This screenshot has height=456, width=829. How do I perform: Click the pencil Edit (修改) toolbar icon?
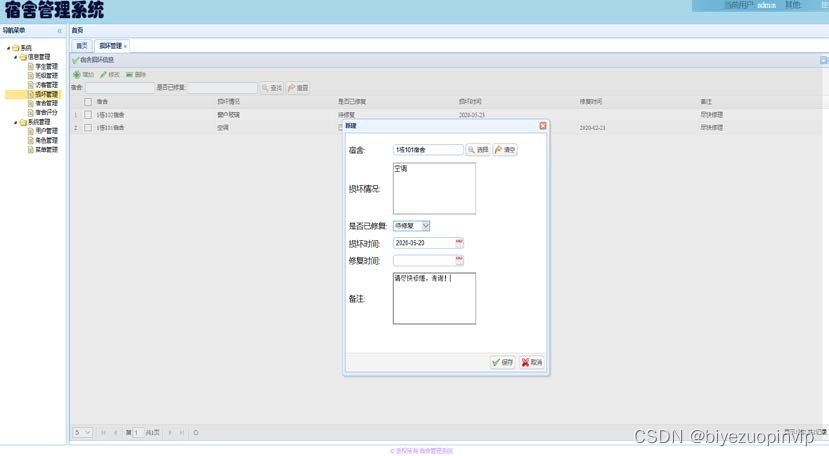click(x=104, y=75)
